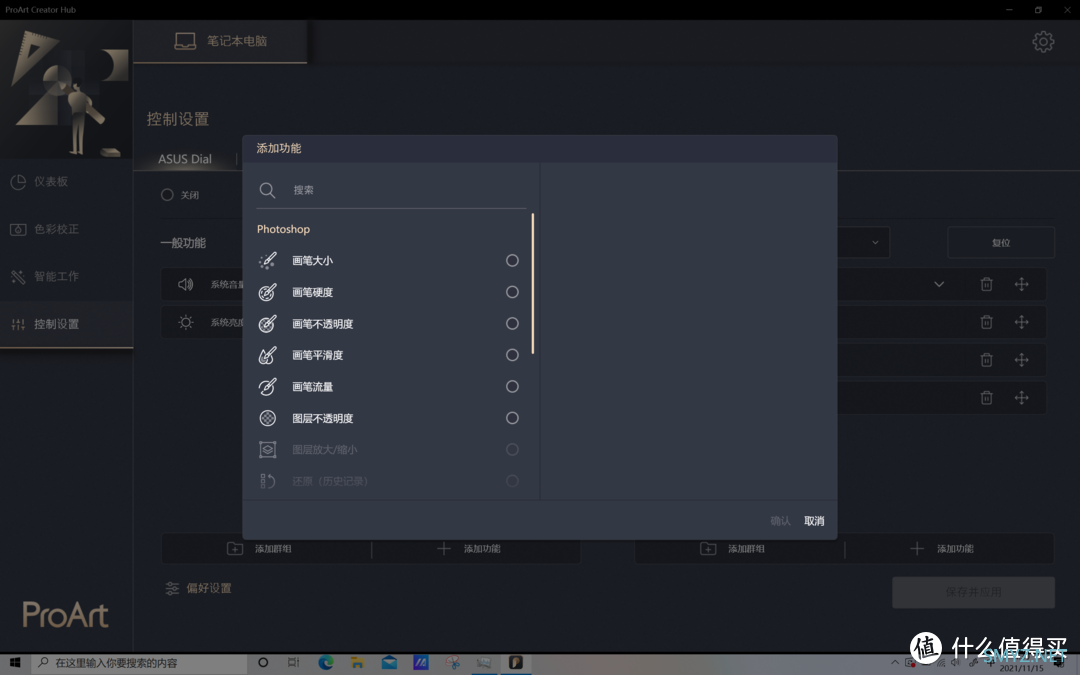The image size is (1080, 675).
Task: Open the MyASUS app from the taskbar
Action: (x=421, y=663)
